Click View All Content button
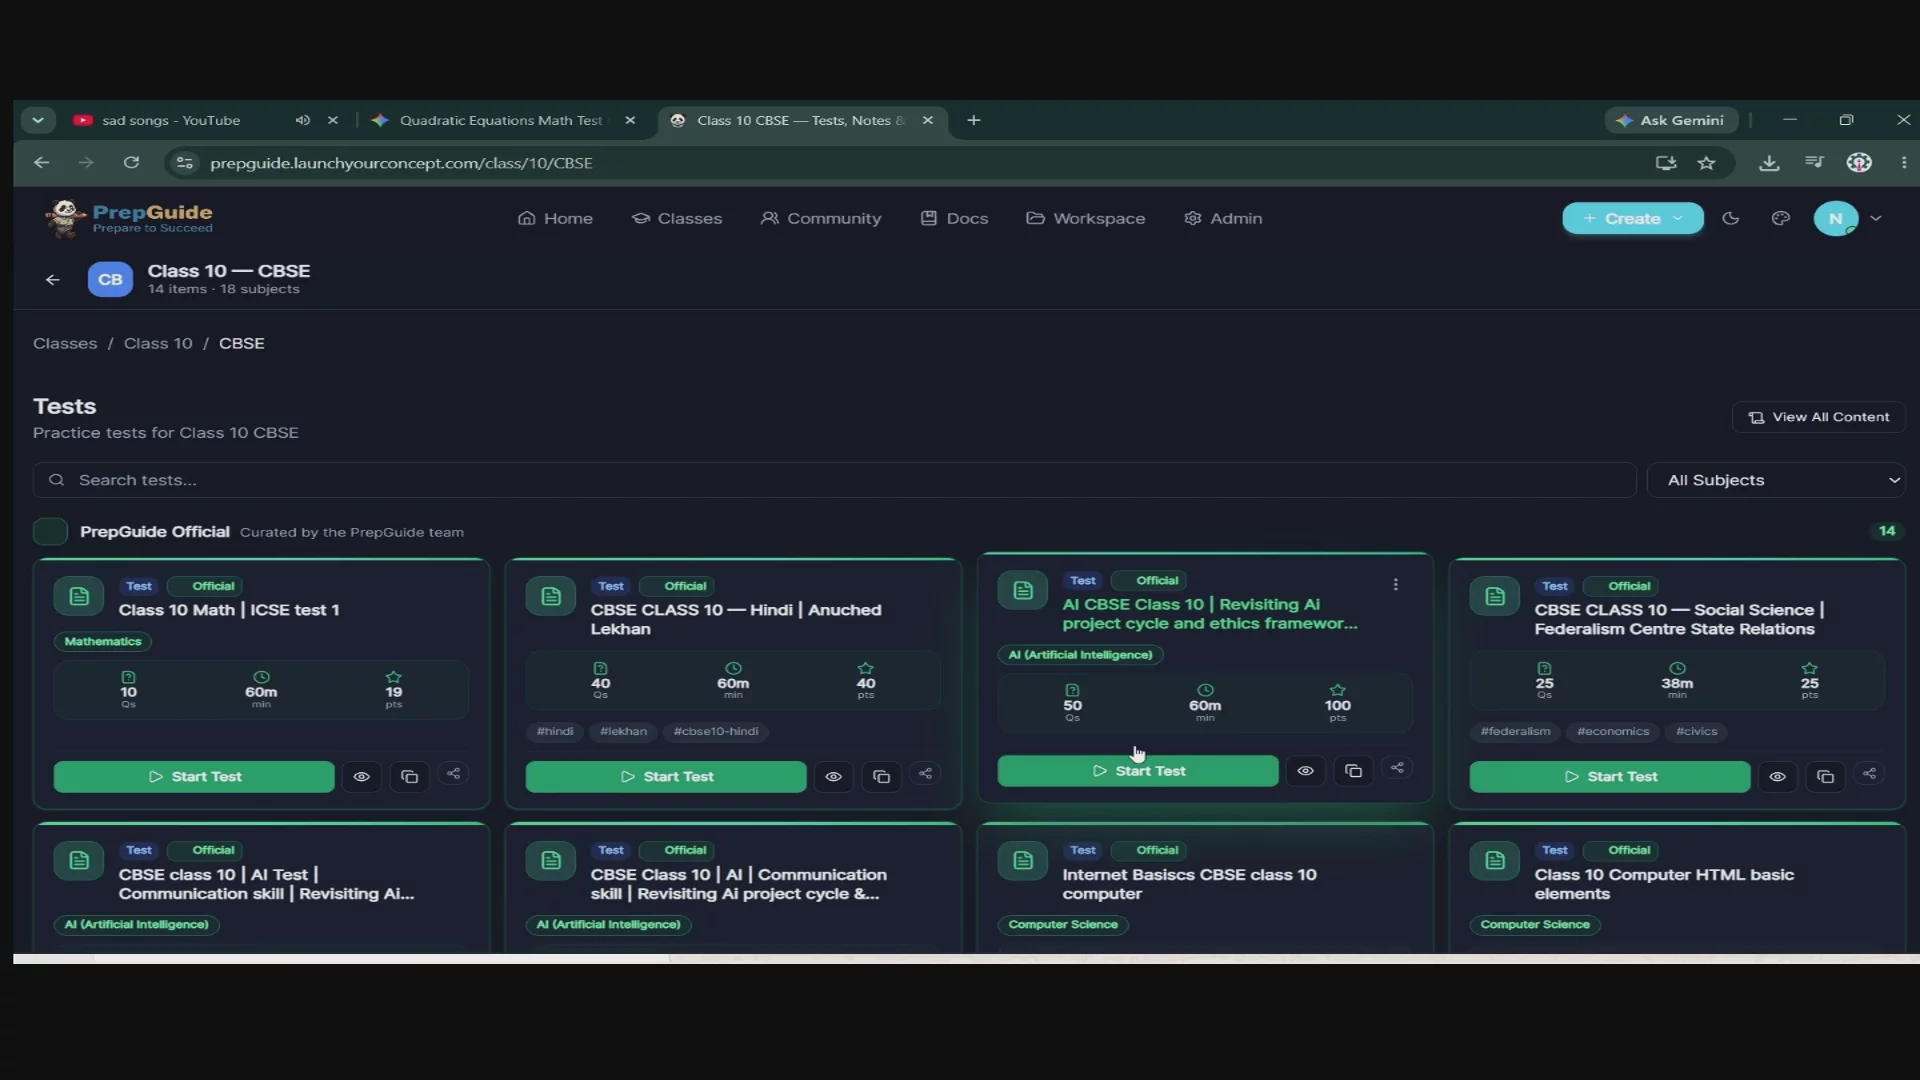Viewport: 1920px width, 1080px height. pyautogui.click(x=1819, y=417)
